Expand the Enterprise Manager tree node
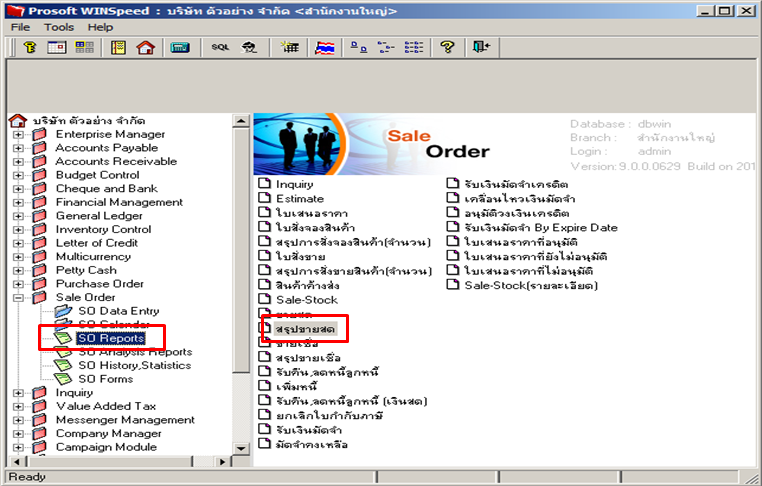The image size is (762, 486). click(x=18, y=134)
